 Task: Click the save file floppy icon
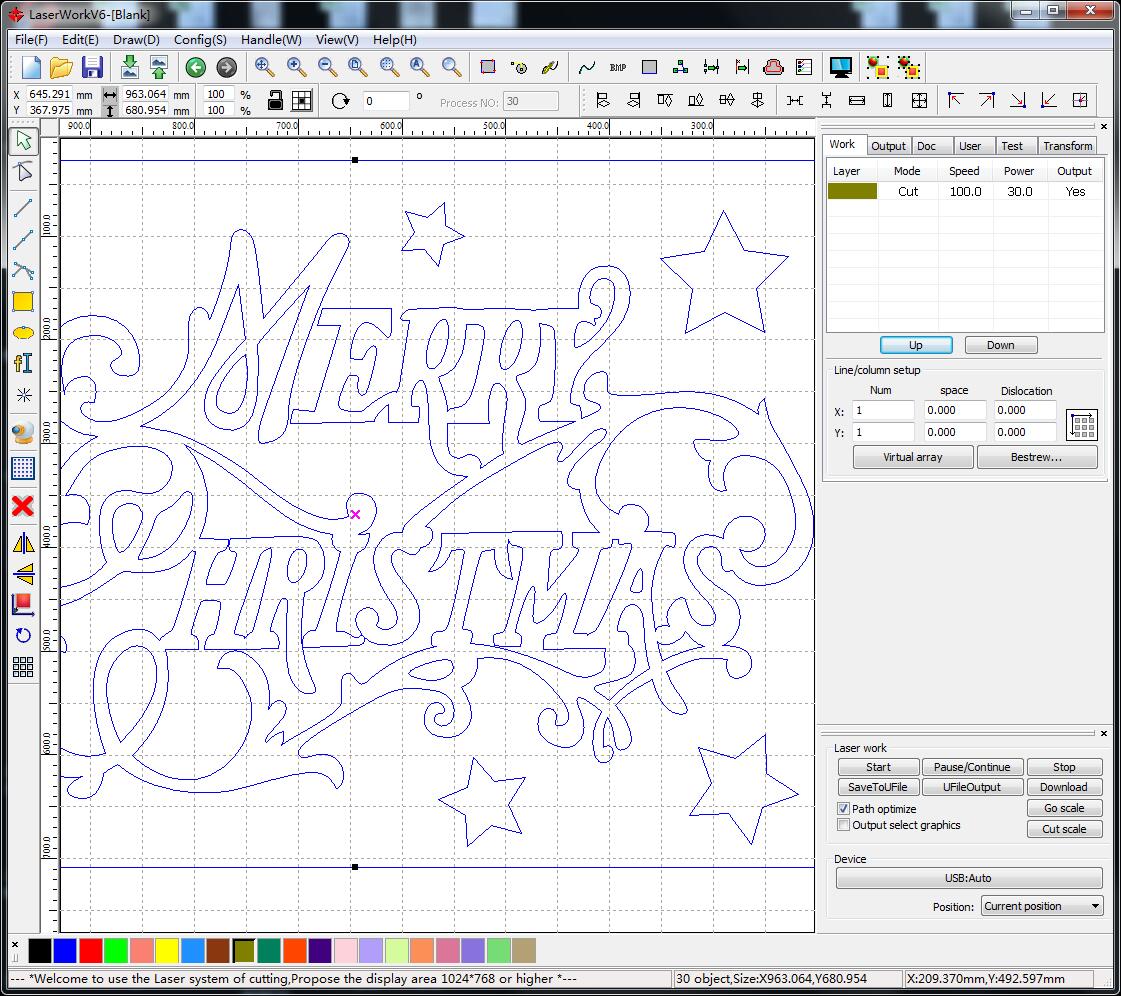coord(92,67)
